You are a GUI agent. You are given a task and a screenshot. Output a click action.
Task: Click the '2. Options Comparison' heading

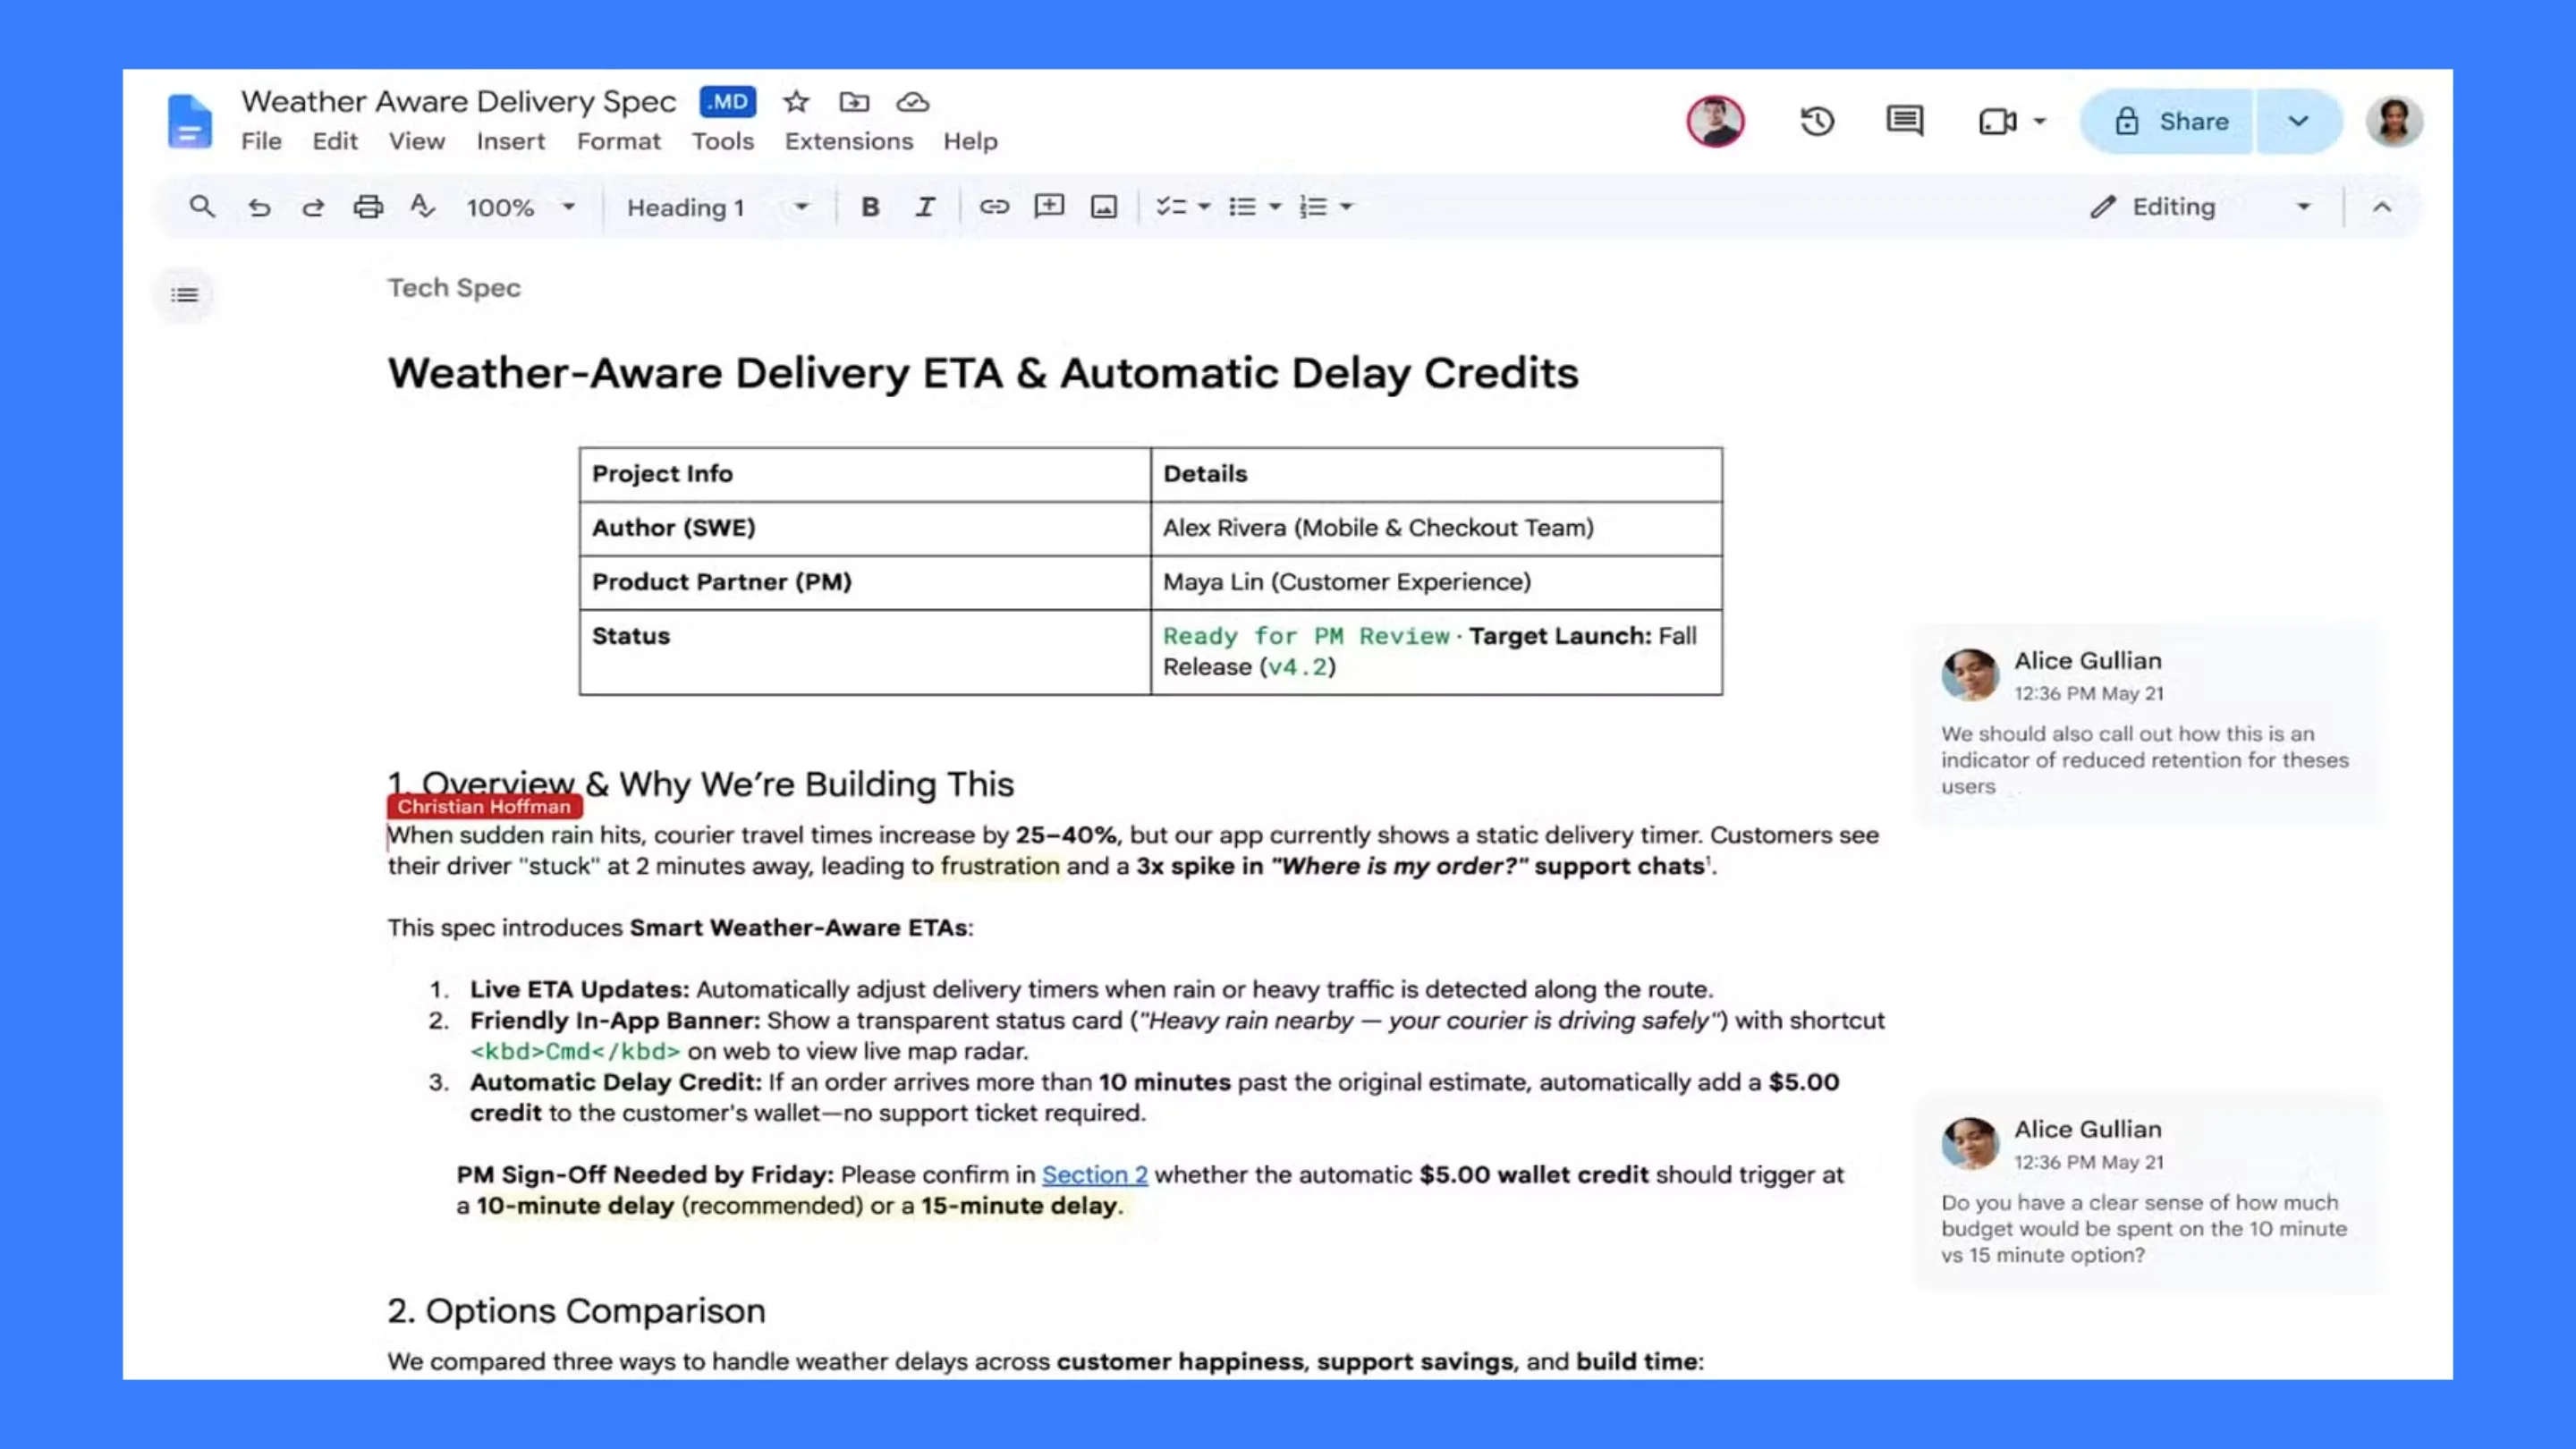(576, 1311)
